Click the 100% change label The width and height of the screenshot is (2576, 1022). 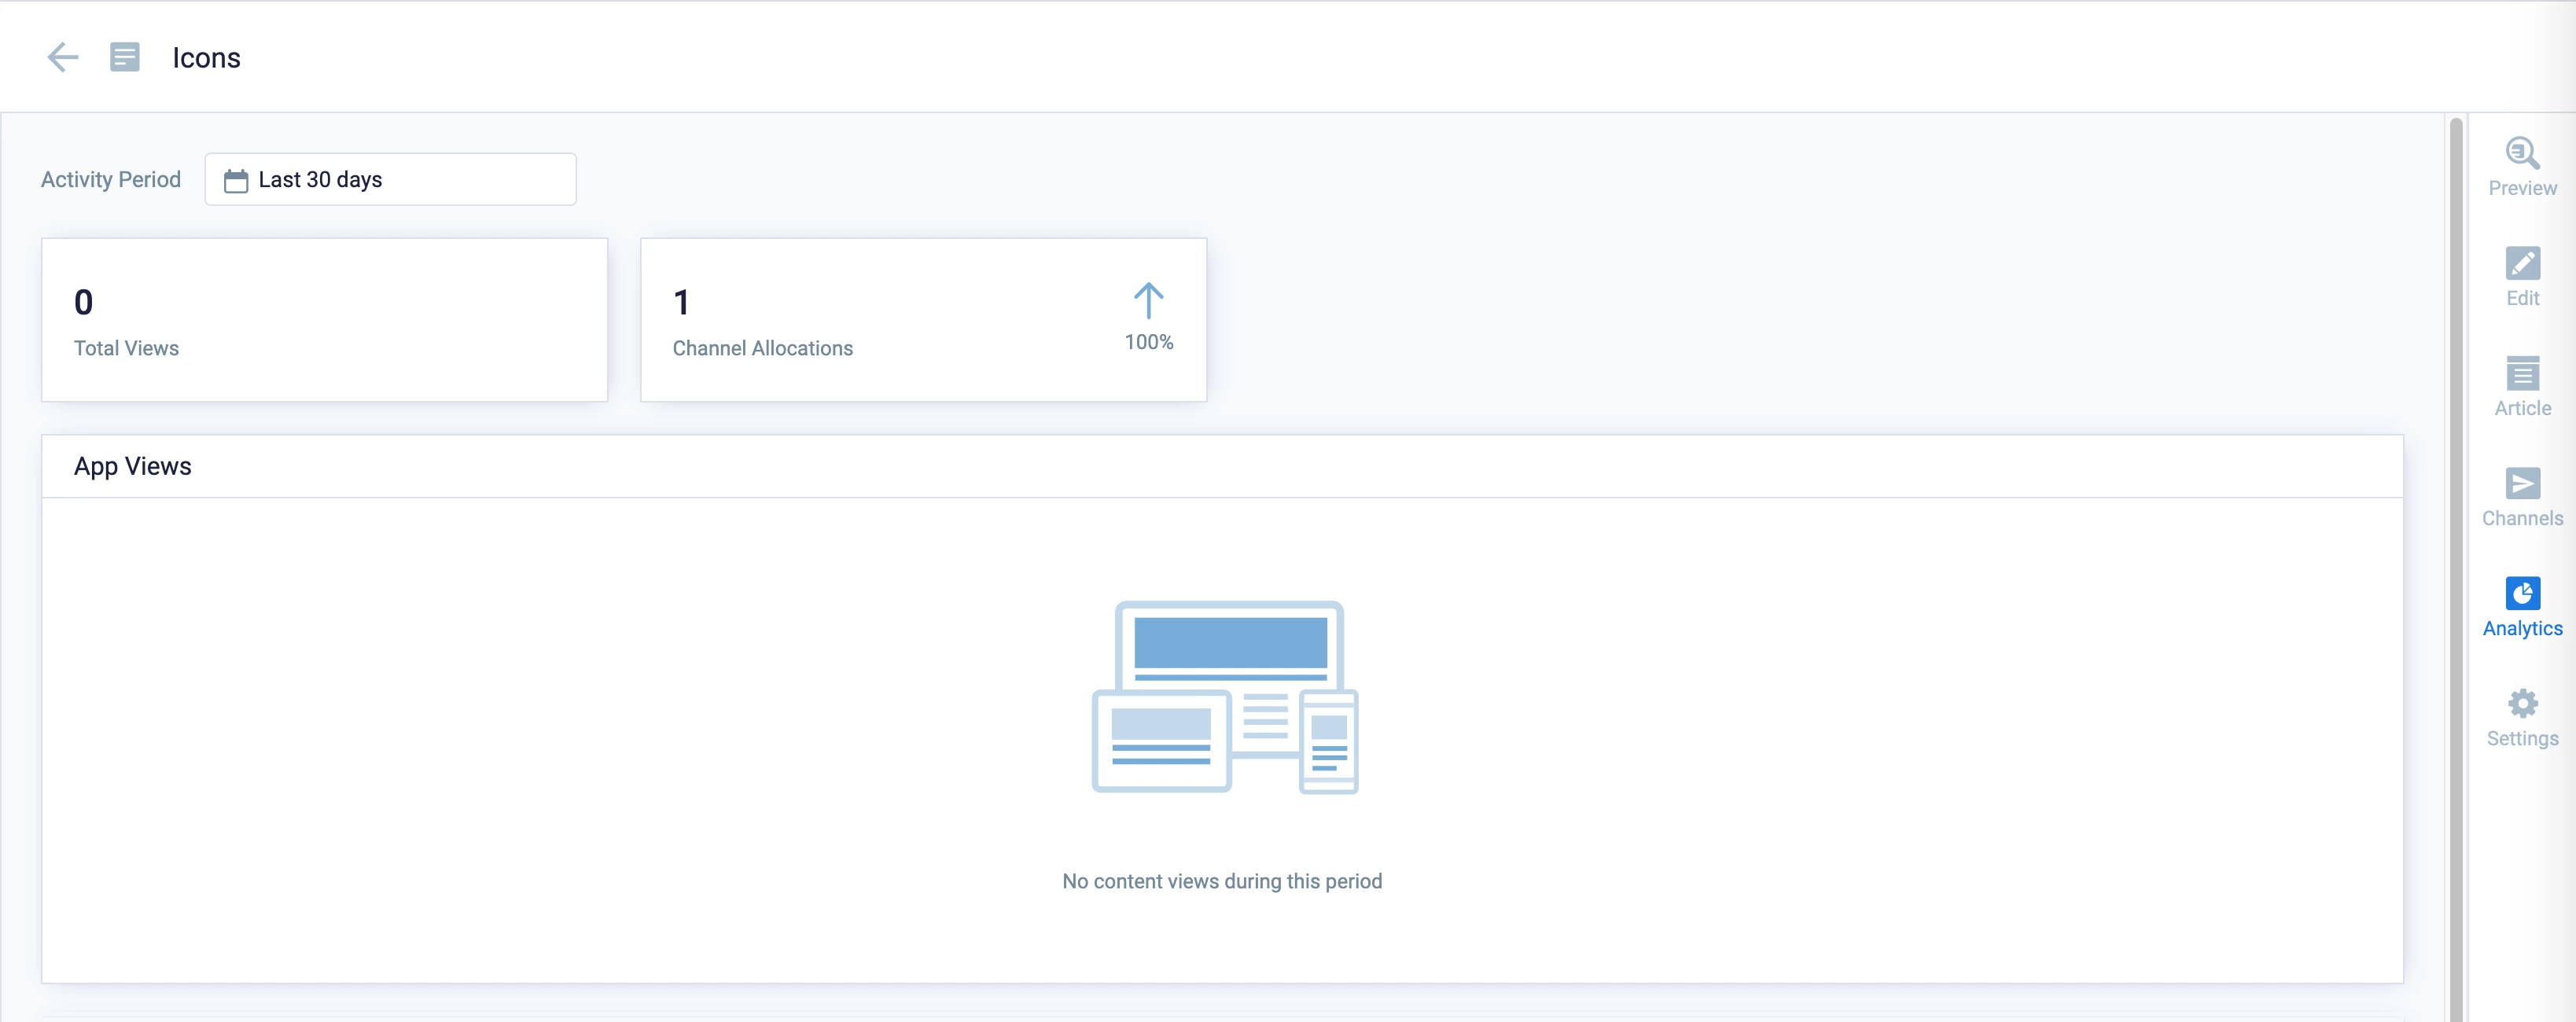coord(1148,342)
